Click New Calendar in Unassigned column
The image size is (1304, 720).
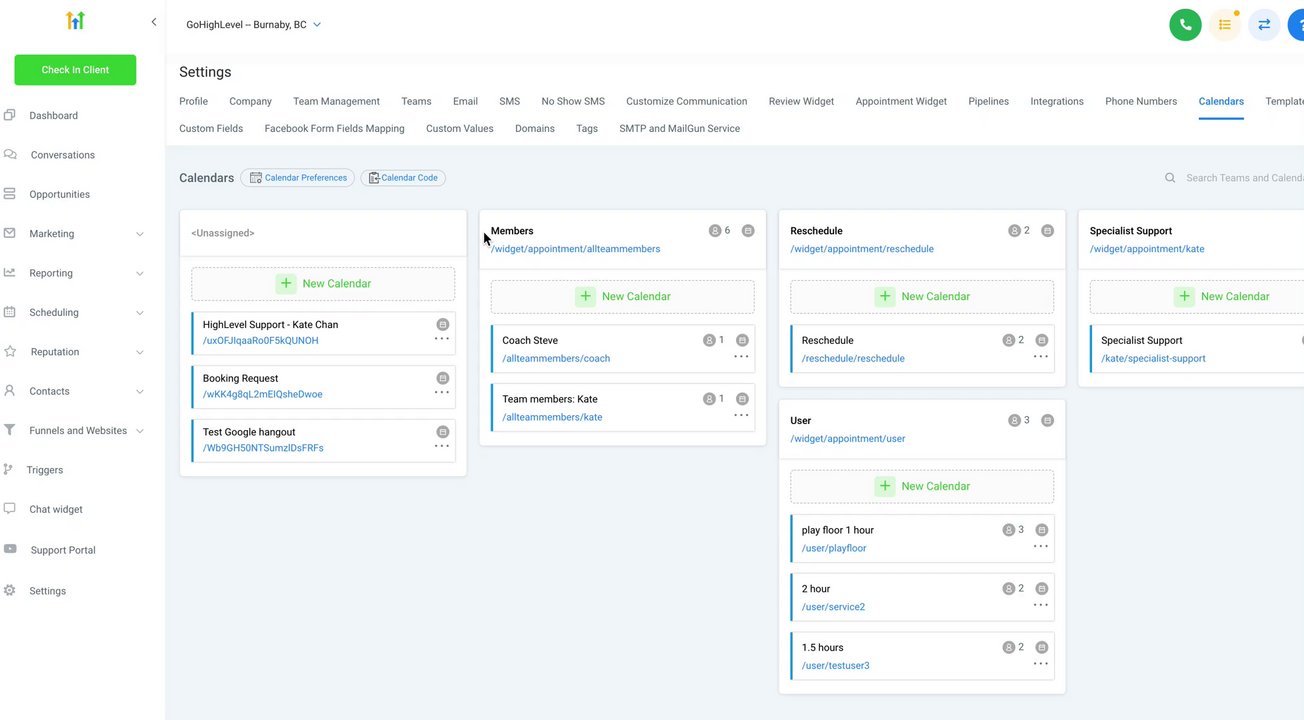tap(323, 284)
